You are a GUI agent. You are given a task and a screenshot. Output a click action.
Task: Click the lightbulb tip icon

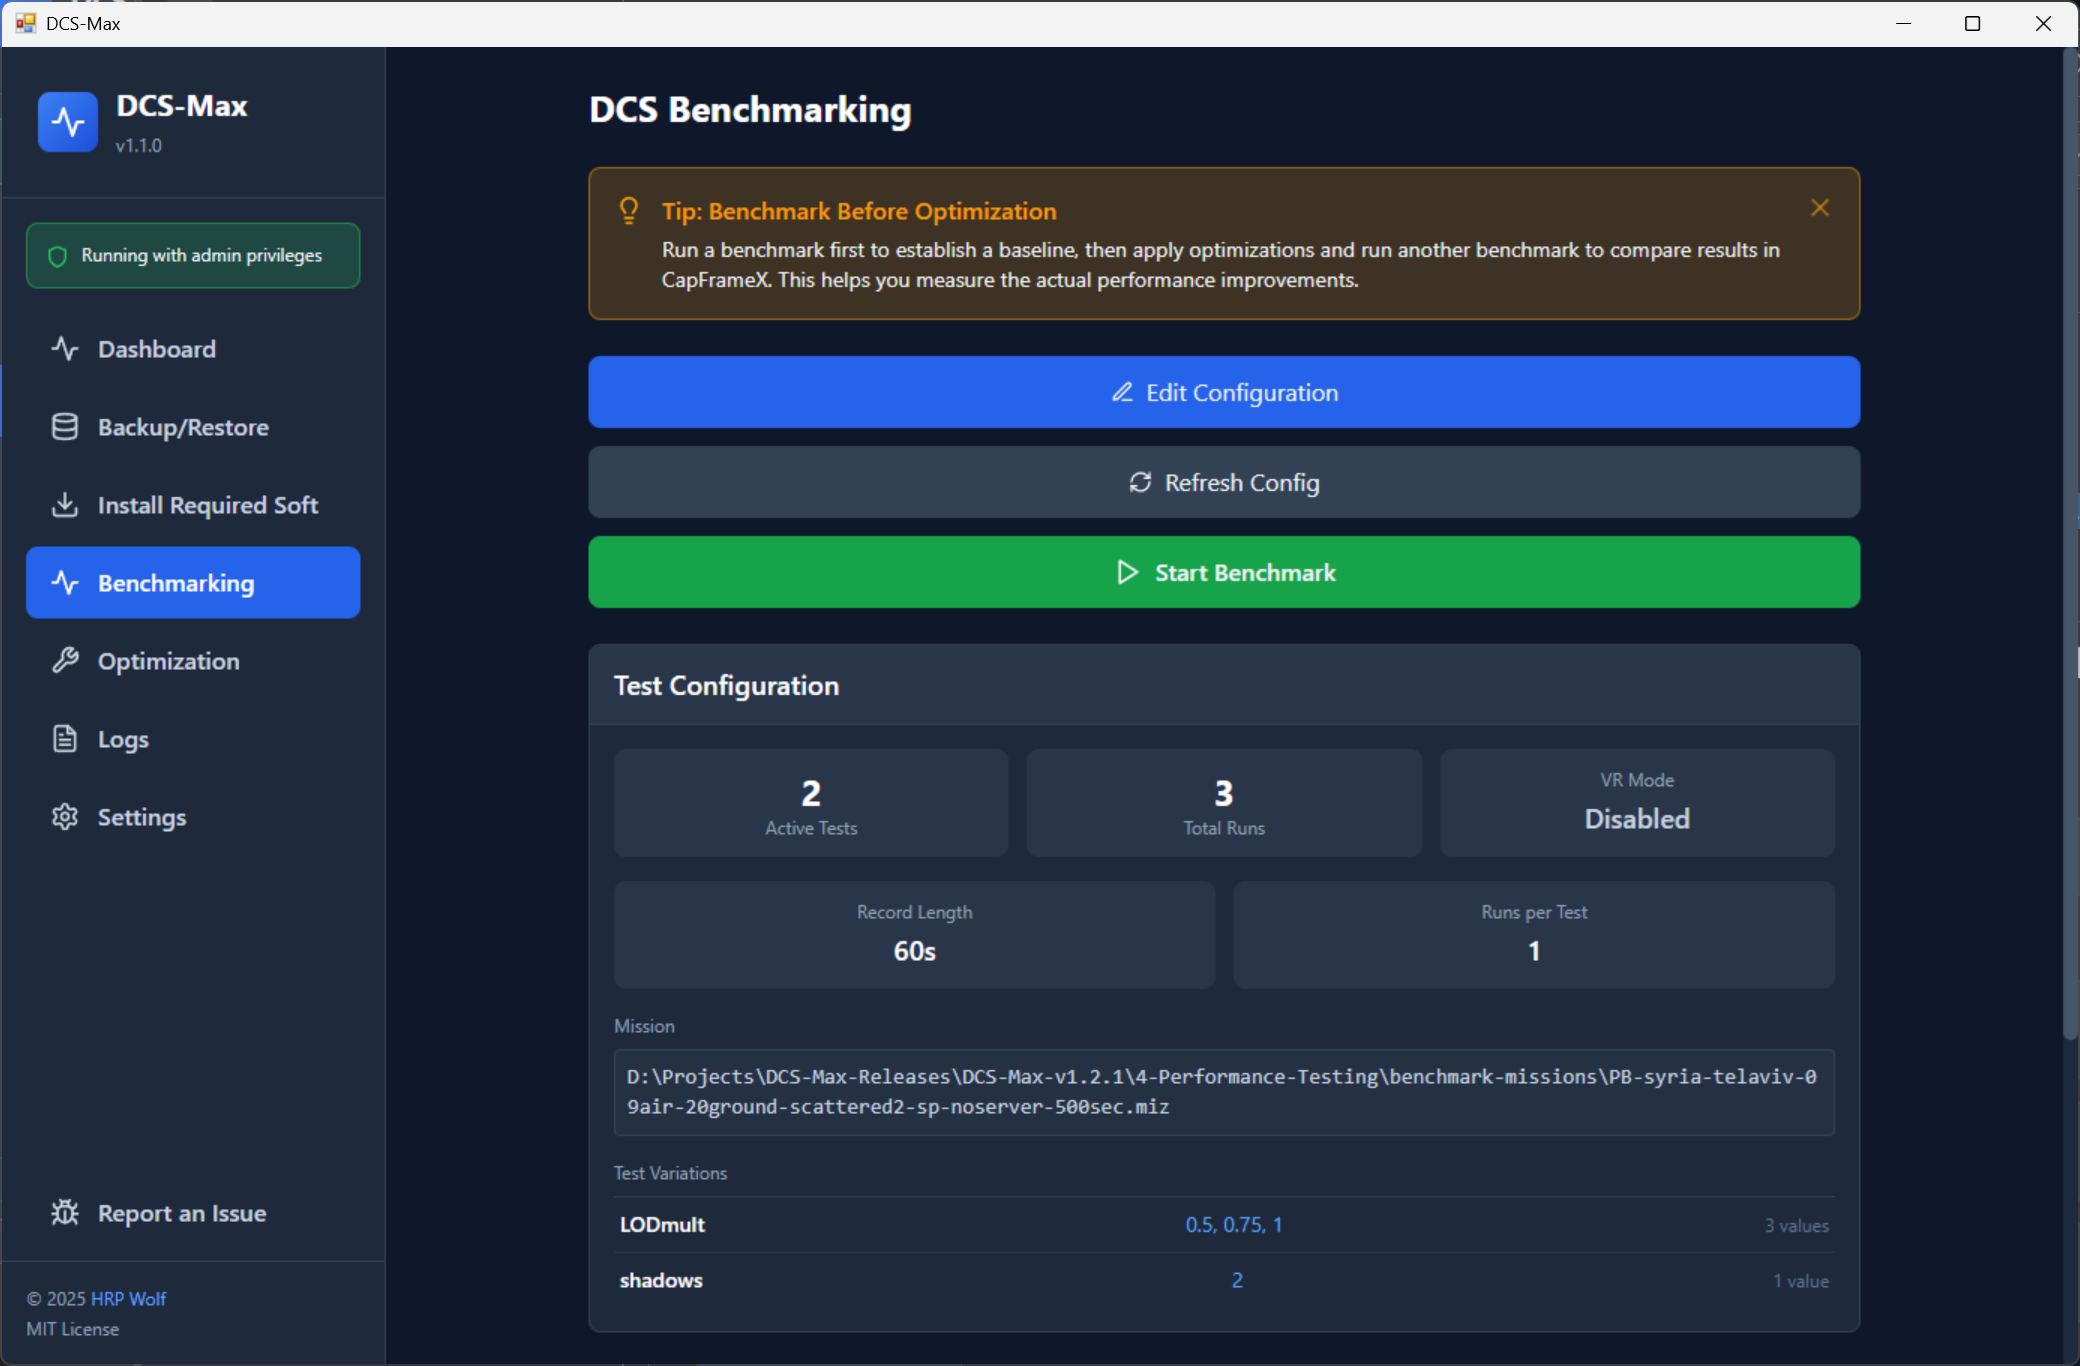pyautogui.click(x=629, y=210)
